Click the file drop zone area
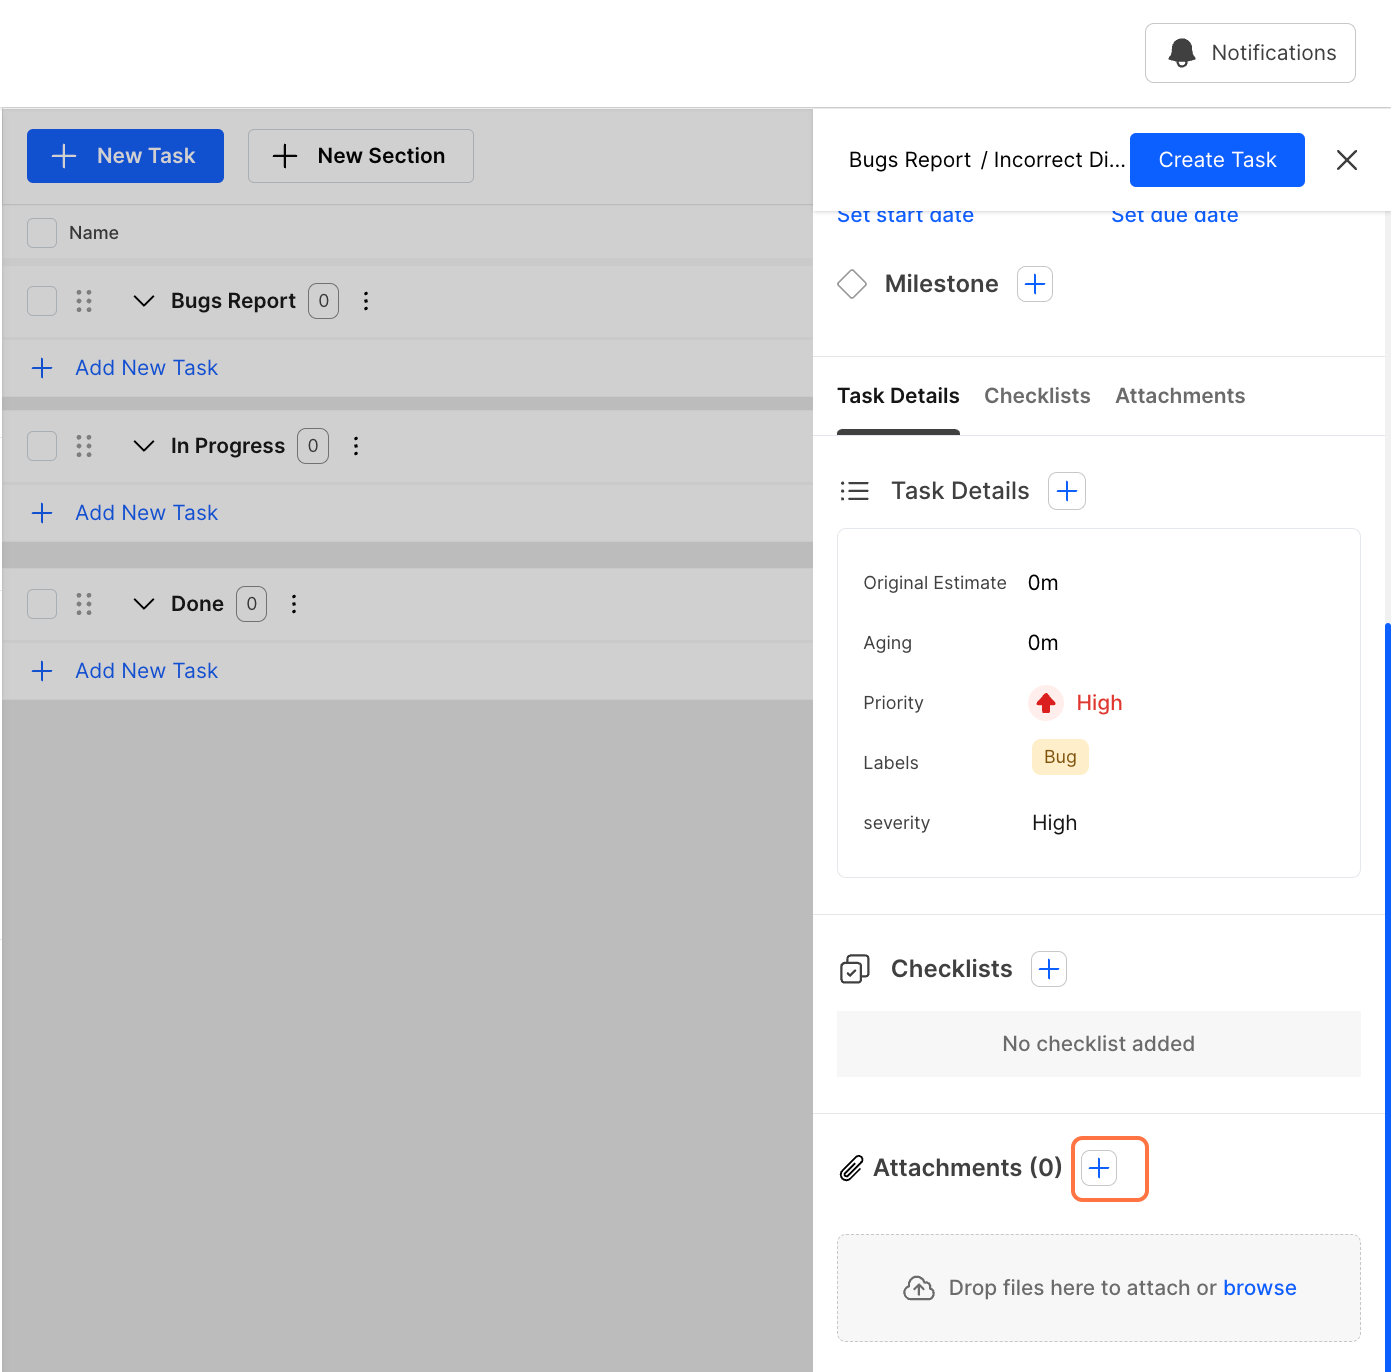This screenshot has height=1372, width=1391. 1099,1288
